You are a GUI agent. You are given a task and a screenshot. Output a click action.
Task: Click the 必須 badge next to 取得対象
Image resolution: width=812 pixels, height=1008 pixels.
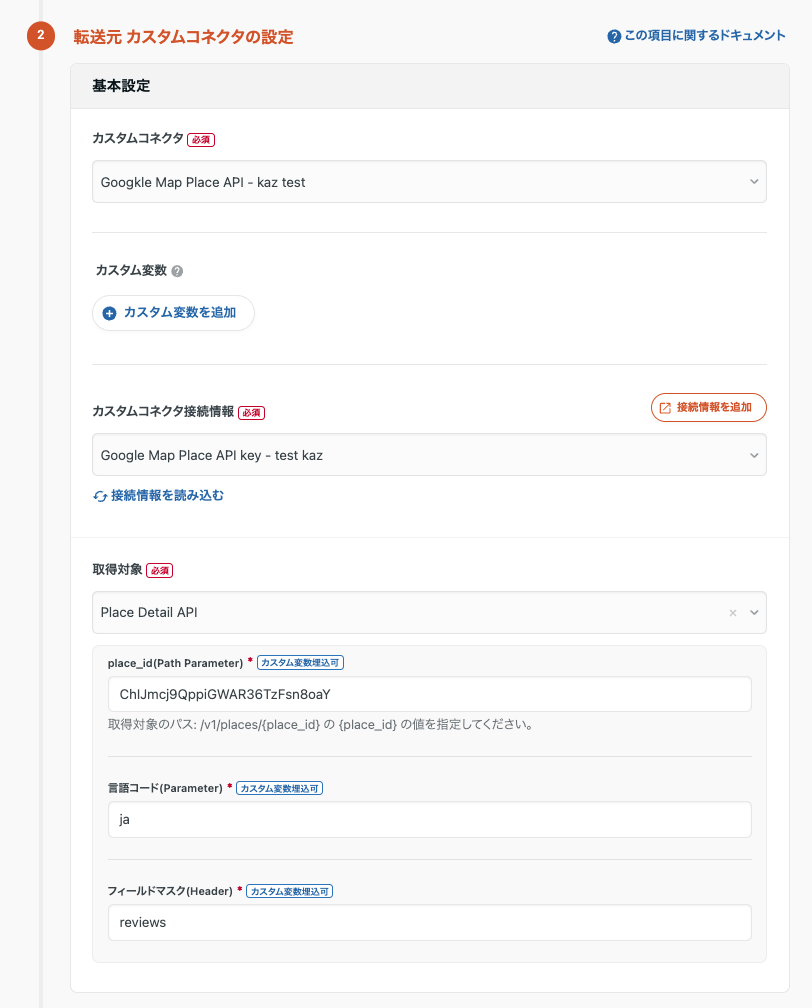pyautogui.click(x=159, y=571)
